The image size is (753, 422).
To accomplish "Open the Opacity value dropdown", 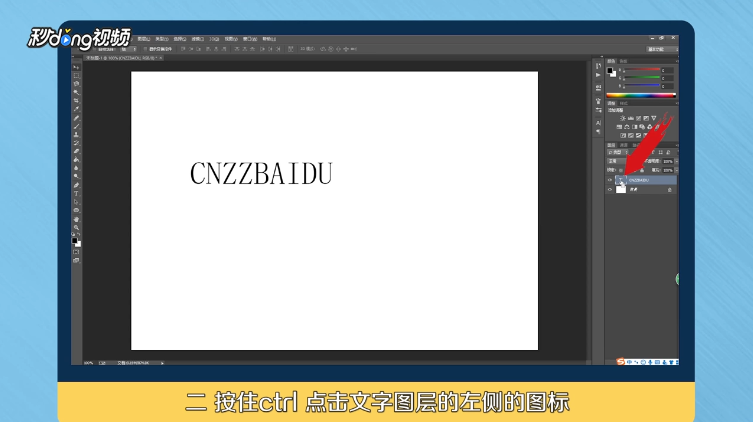I will click(x=677, y=161).
